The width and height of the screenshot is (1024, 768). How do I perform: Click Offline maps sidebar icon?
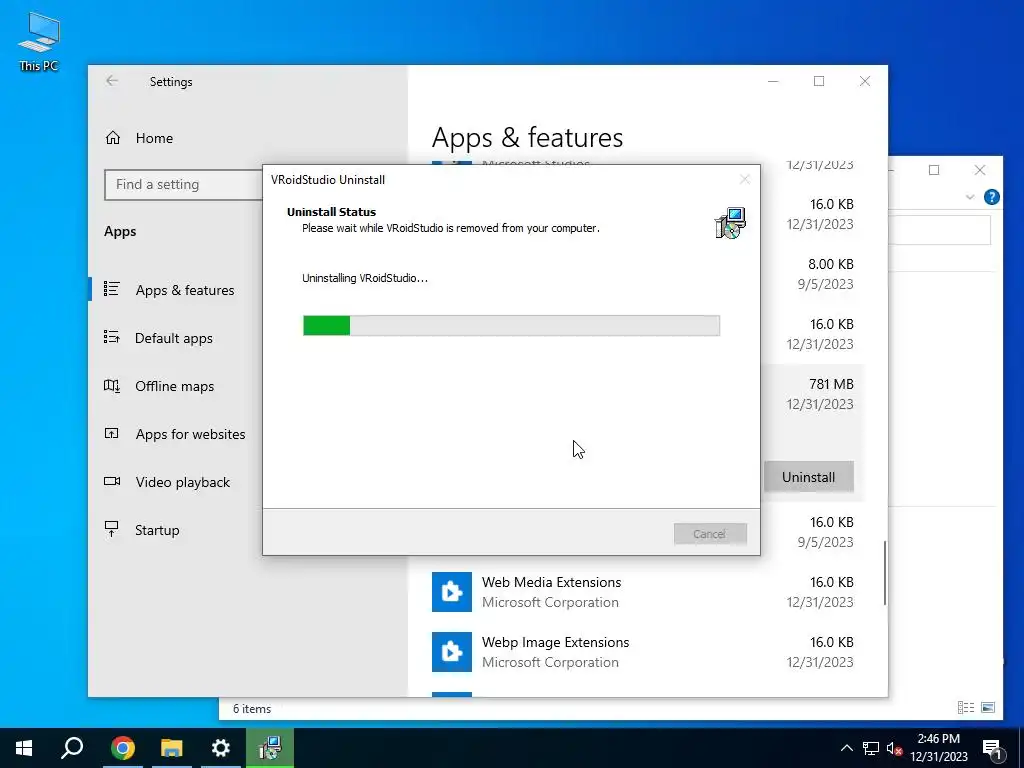tap(112, 385)
